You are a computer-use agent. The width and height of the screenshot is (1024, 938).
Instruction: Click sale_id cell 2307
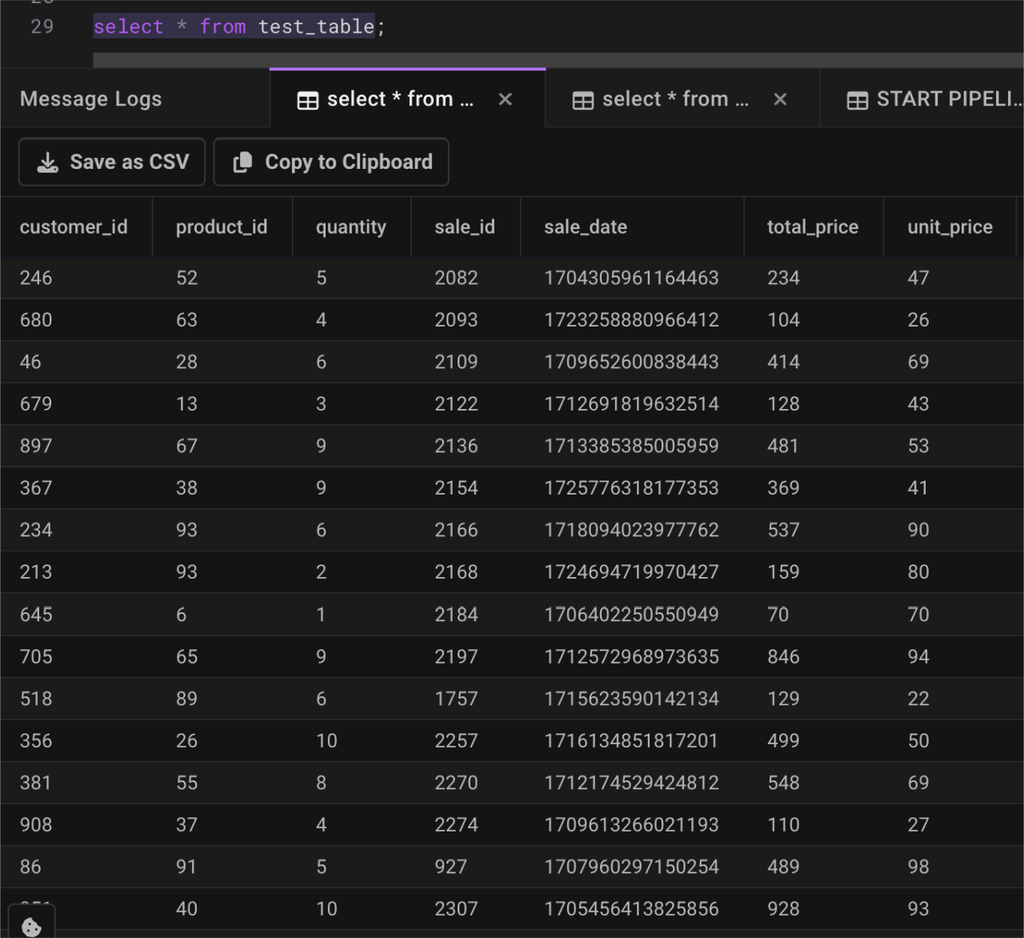coord(456,909)
